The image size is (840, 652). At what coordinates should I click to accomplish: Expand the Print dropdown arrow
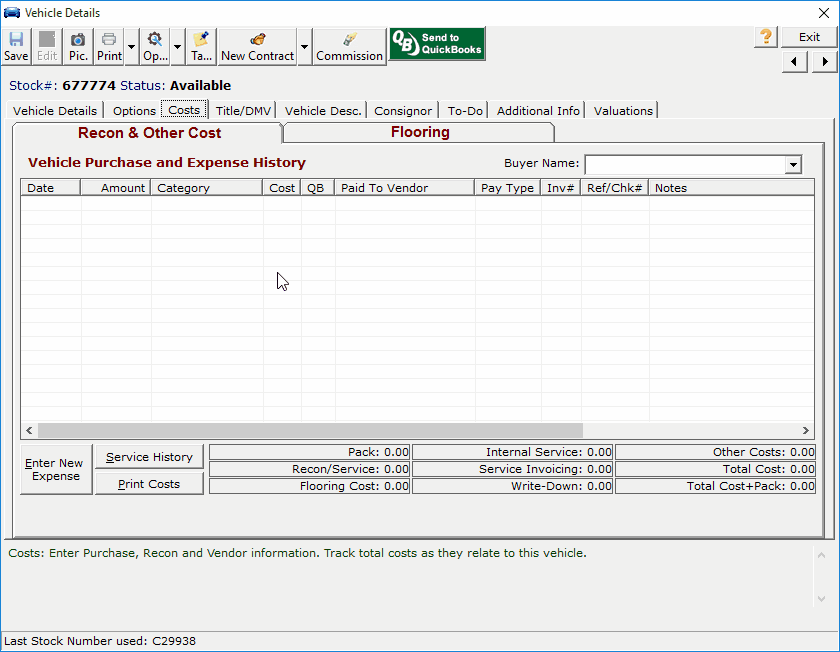[x=132, y=46]
